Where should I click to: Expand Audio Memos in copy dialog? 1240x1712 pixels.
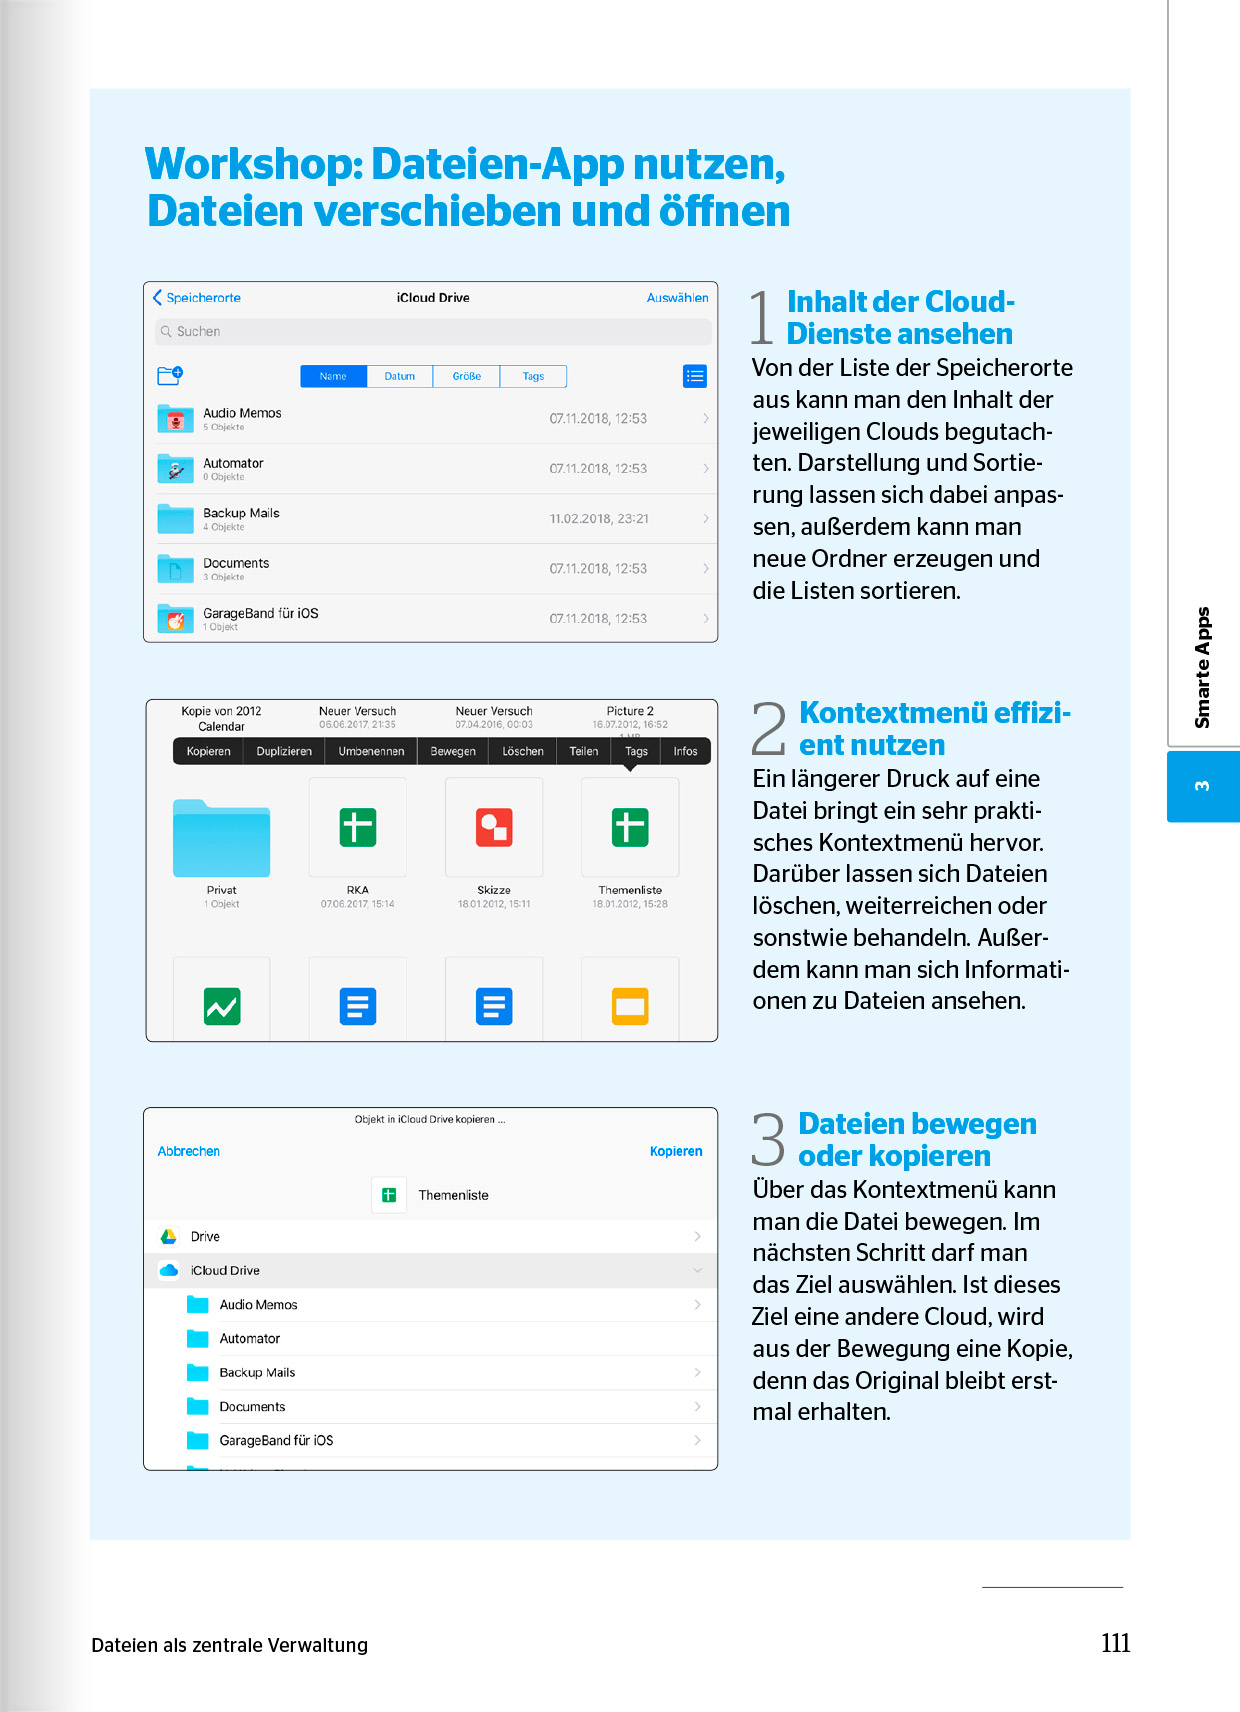697,1304
